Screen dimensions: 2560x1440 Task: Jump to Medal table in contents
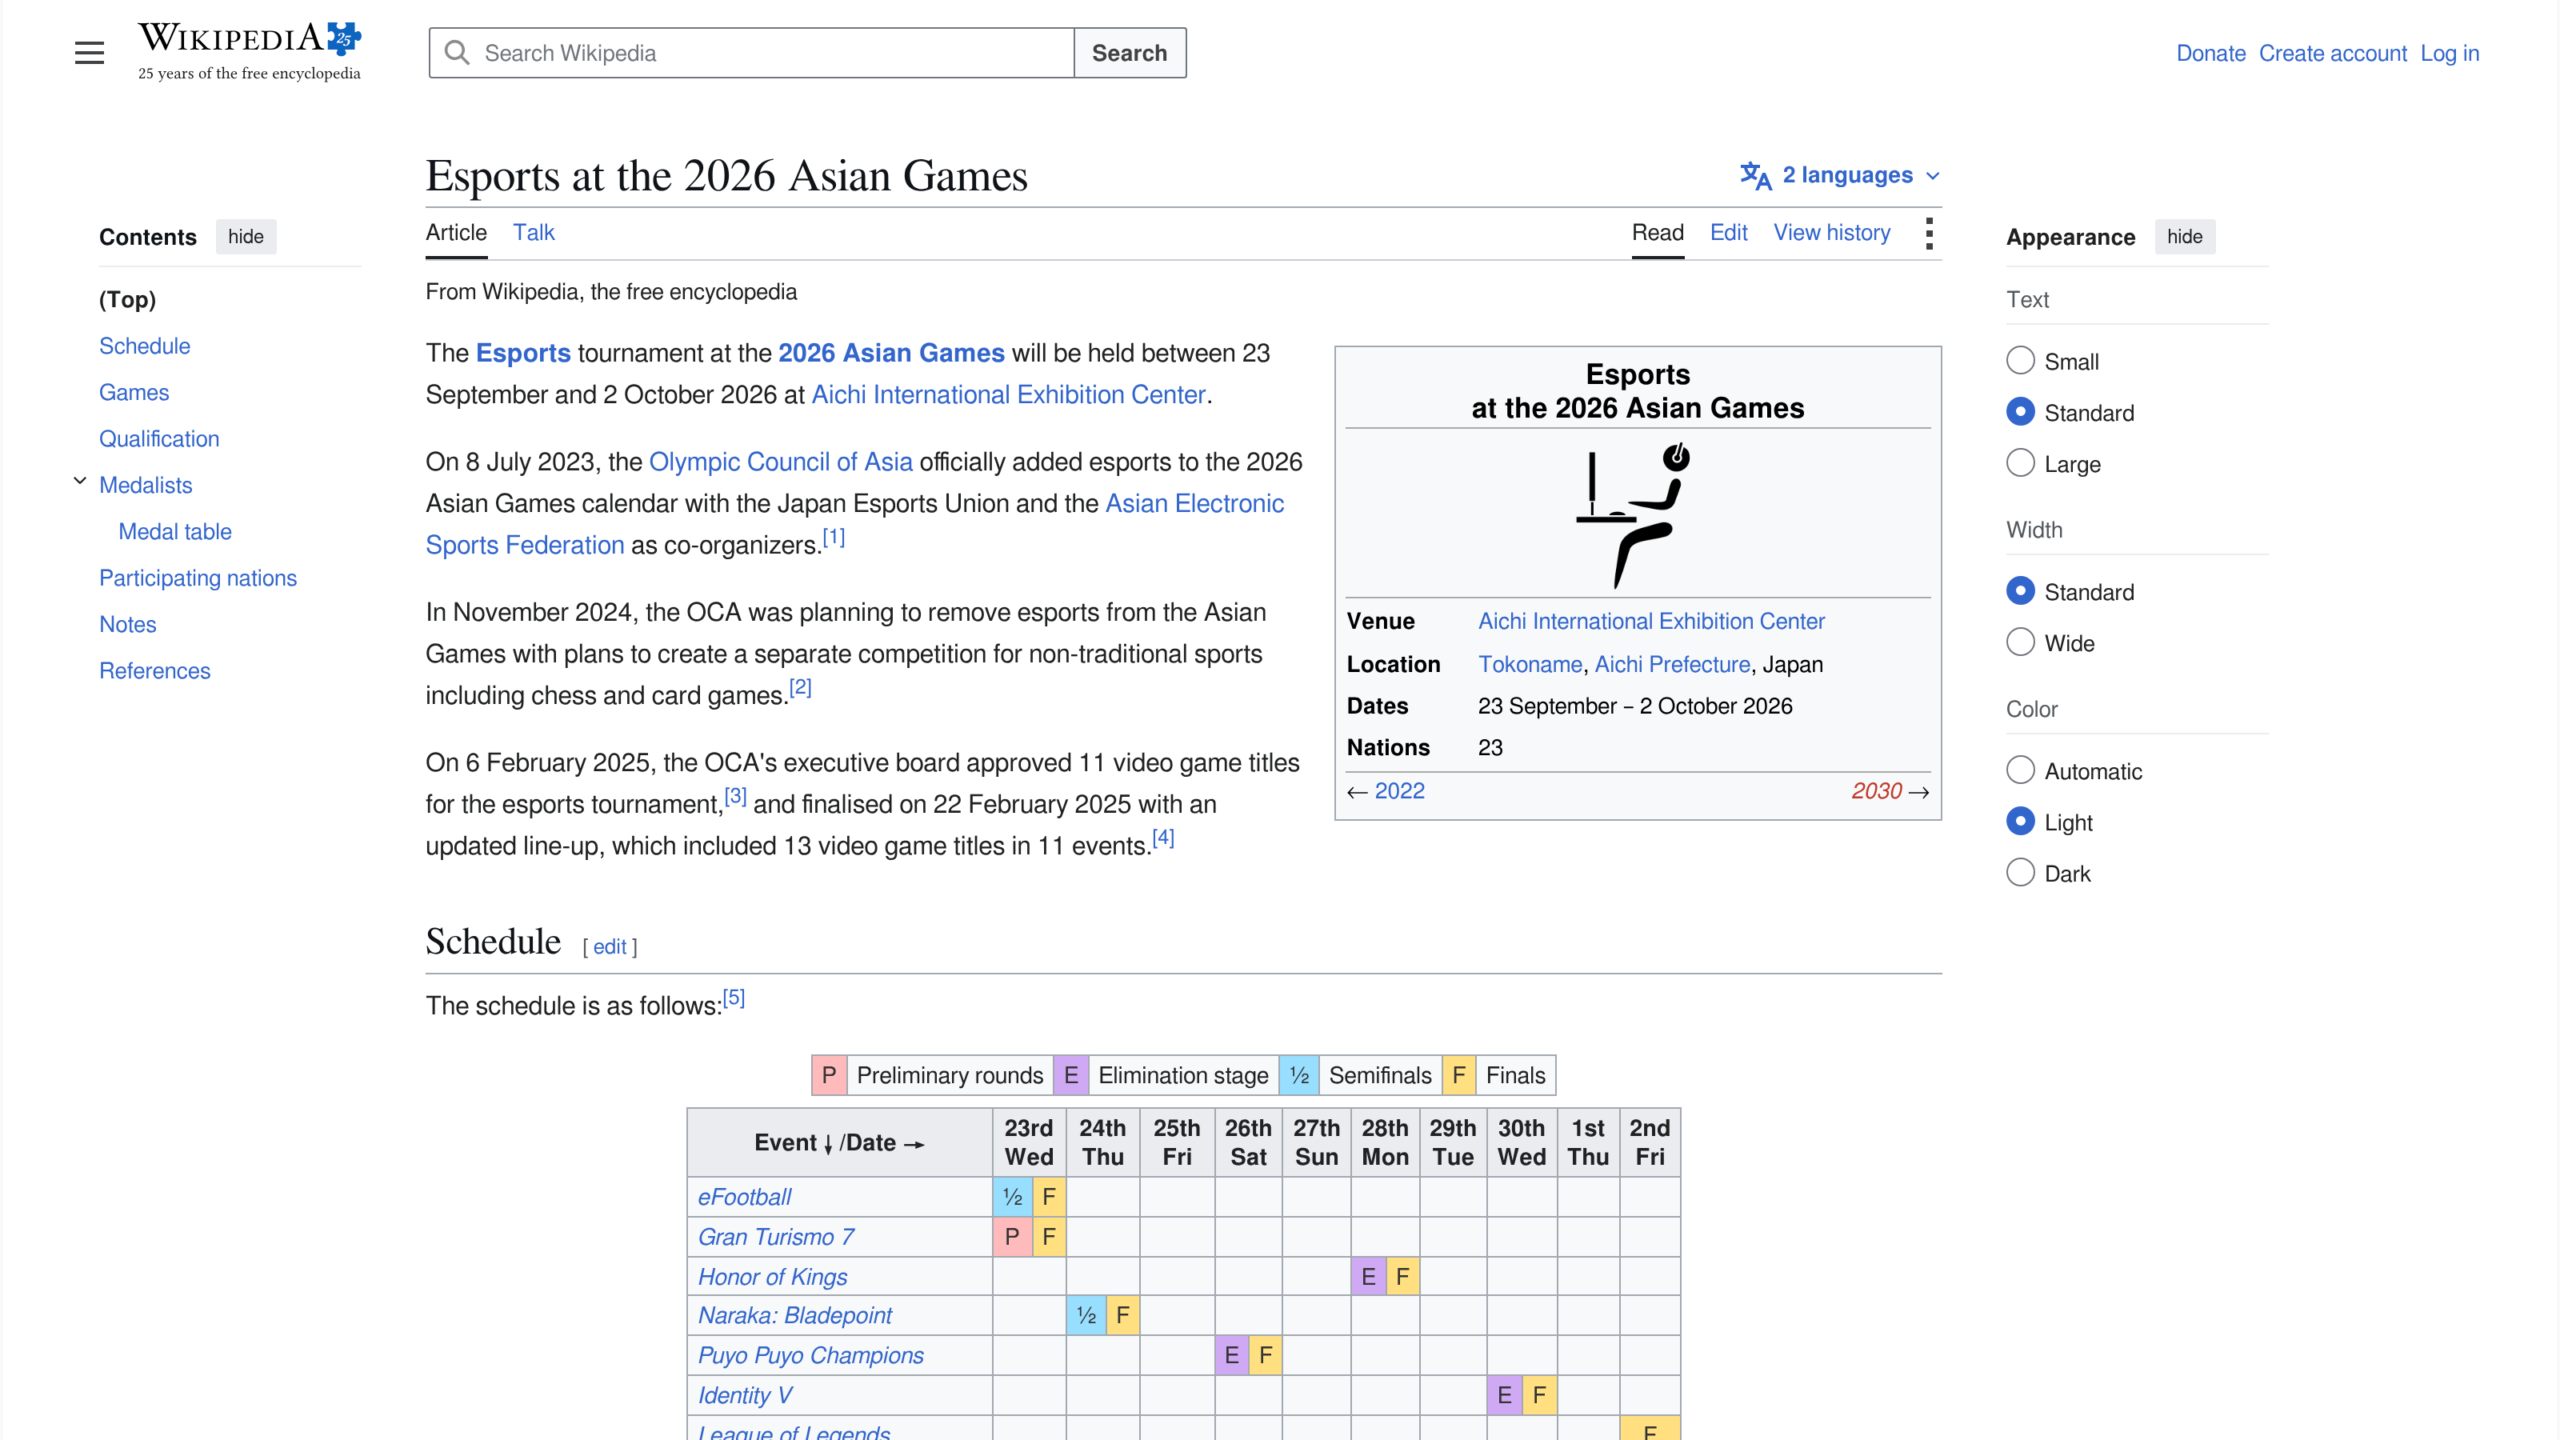pyautogui.click(x=175, y=532)
